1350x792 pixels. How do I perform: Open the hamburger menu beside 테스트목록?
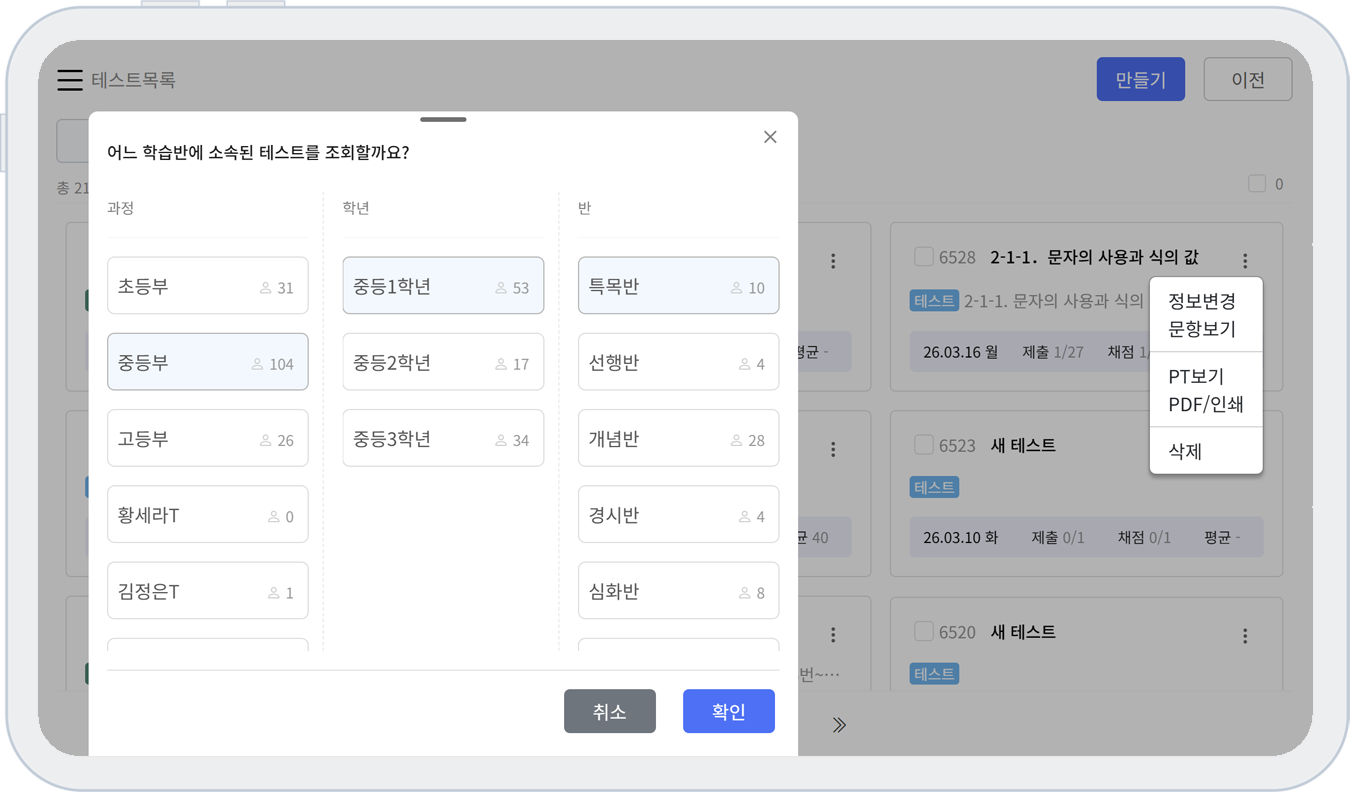click(69, 80)
